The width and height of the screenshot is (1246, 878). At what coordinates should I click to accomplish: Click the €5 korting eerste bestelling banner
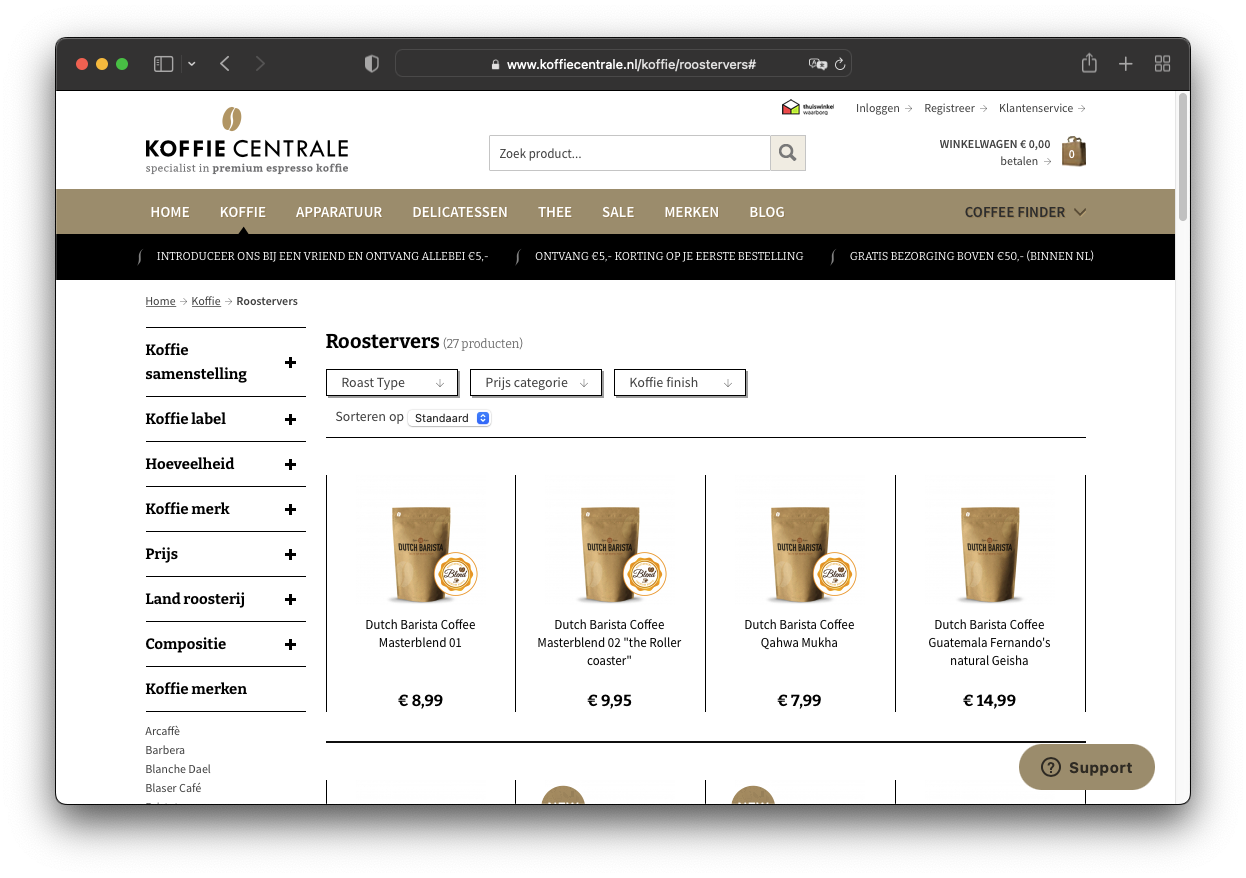tap(669, 256)
